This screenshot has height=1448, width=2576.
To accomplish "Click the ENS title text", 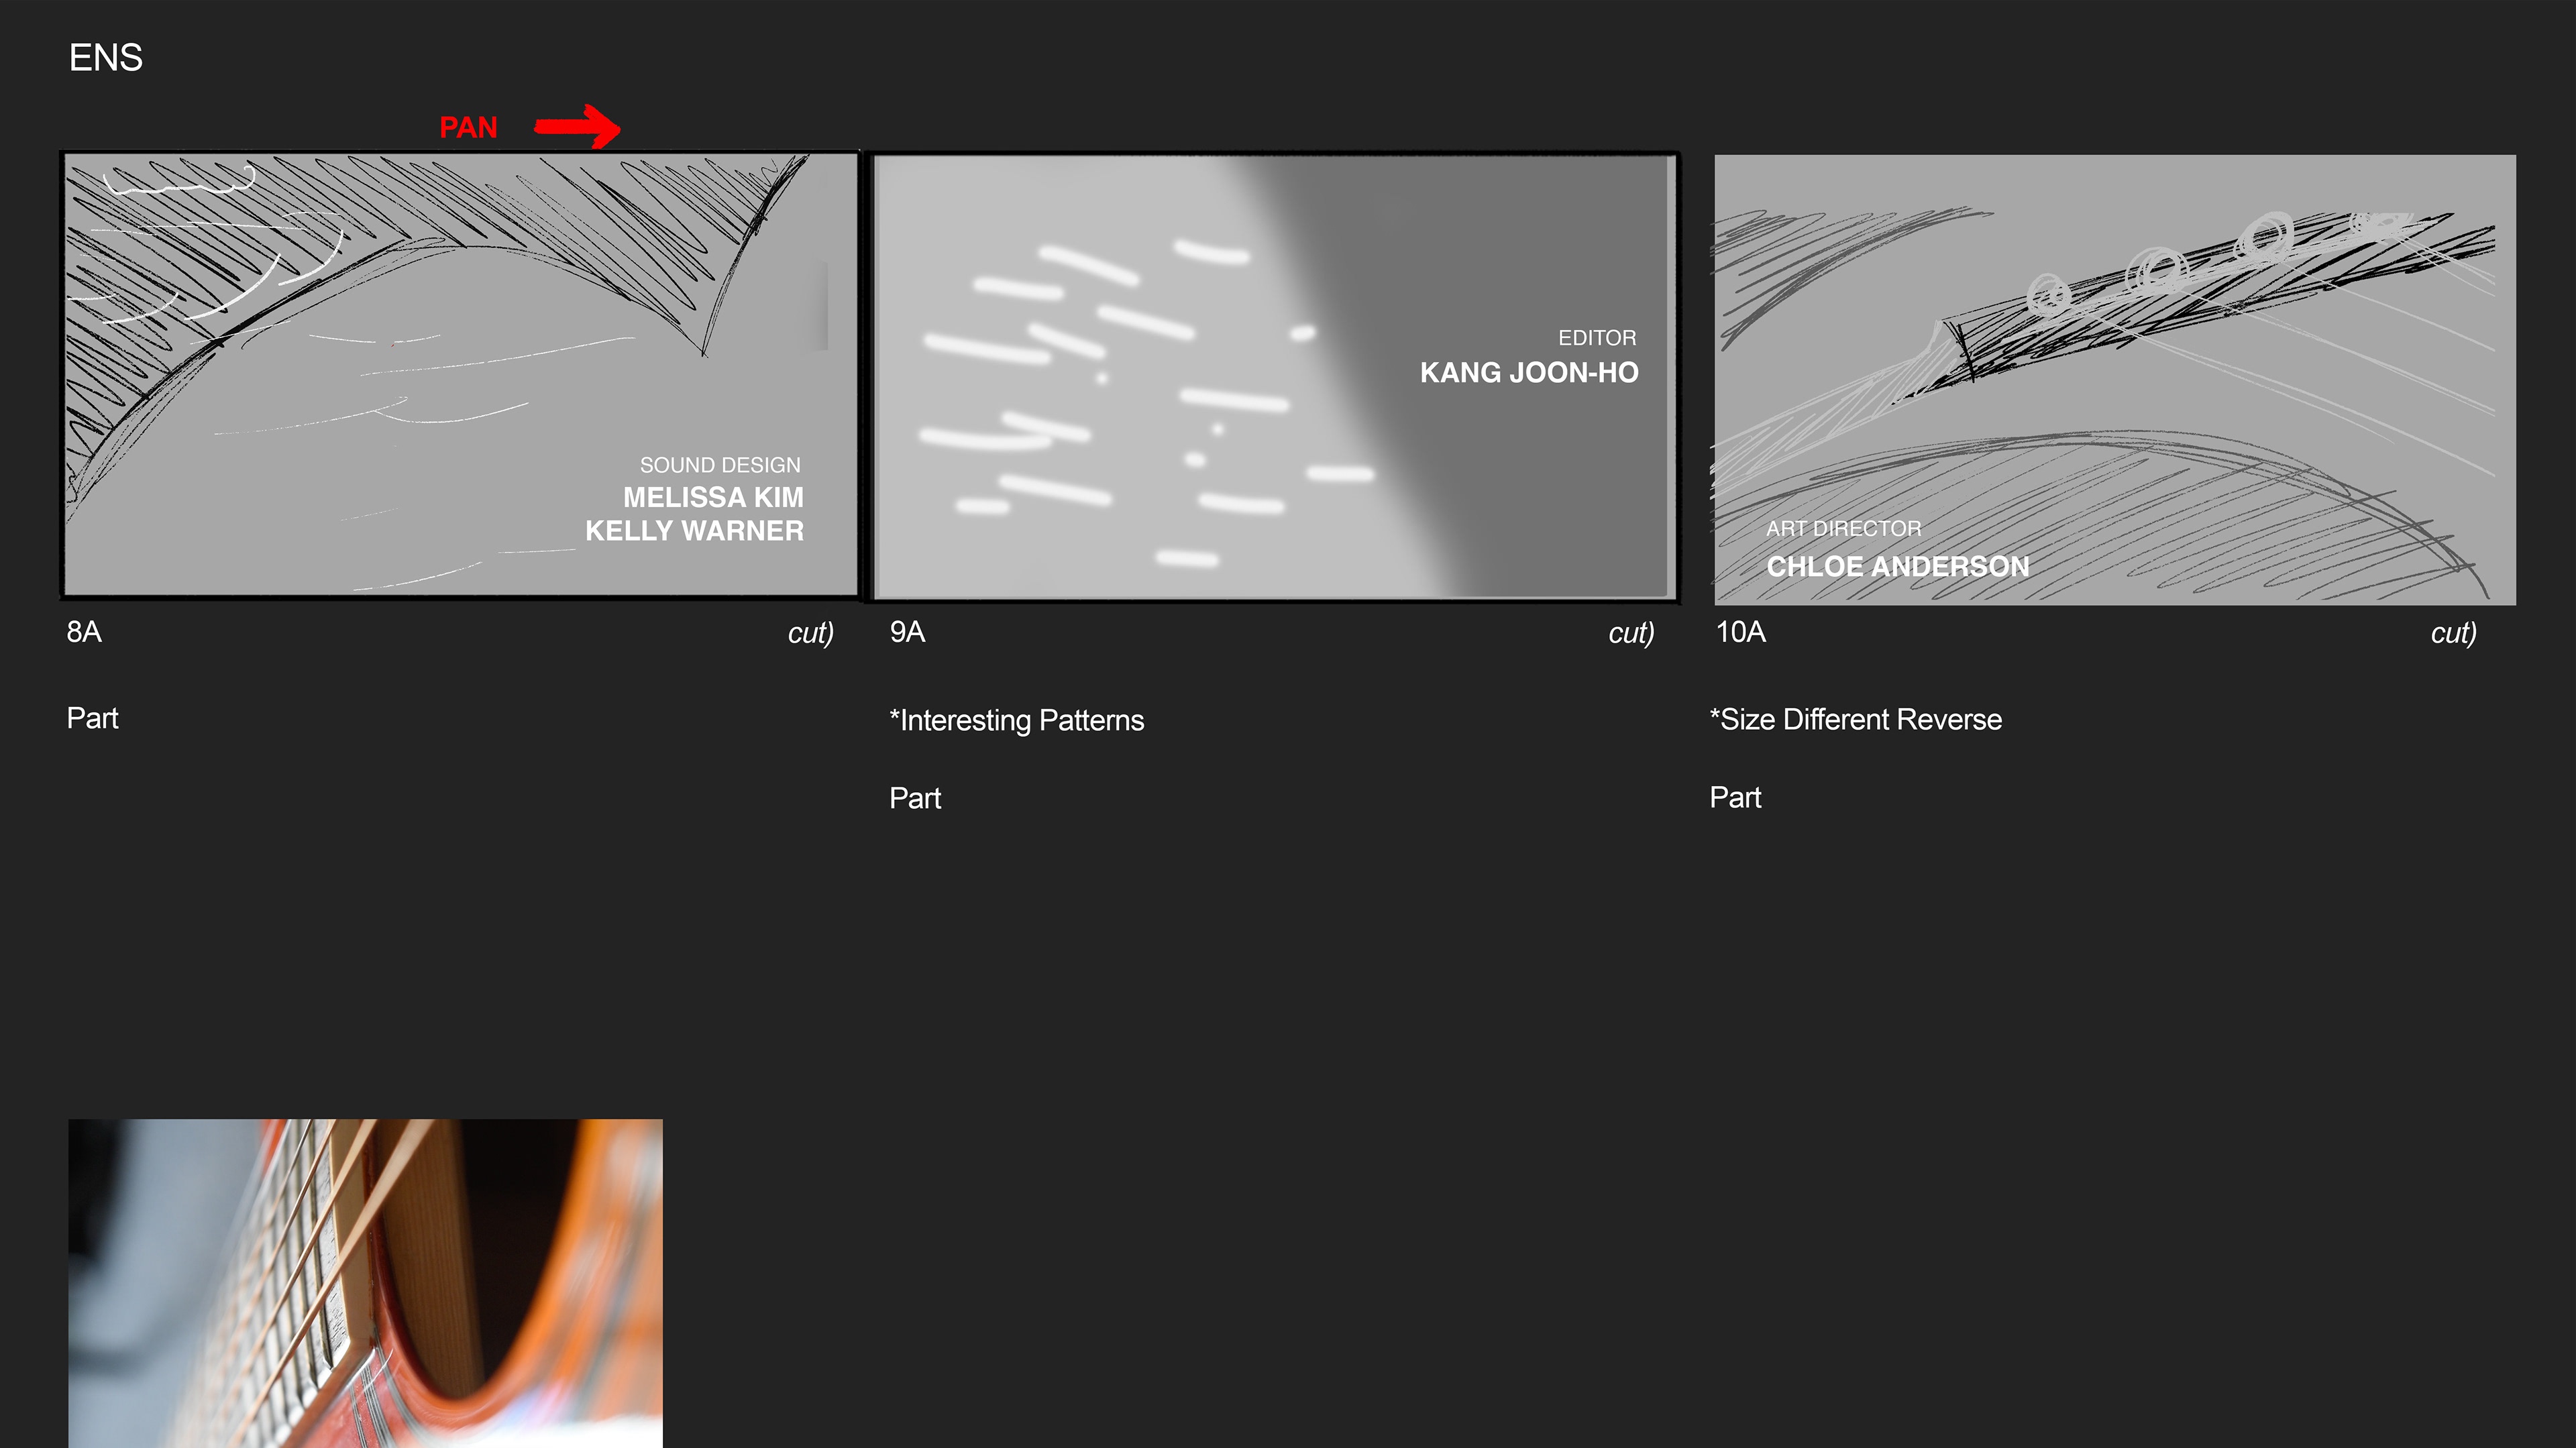I will tap(106, 58).
